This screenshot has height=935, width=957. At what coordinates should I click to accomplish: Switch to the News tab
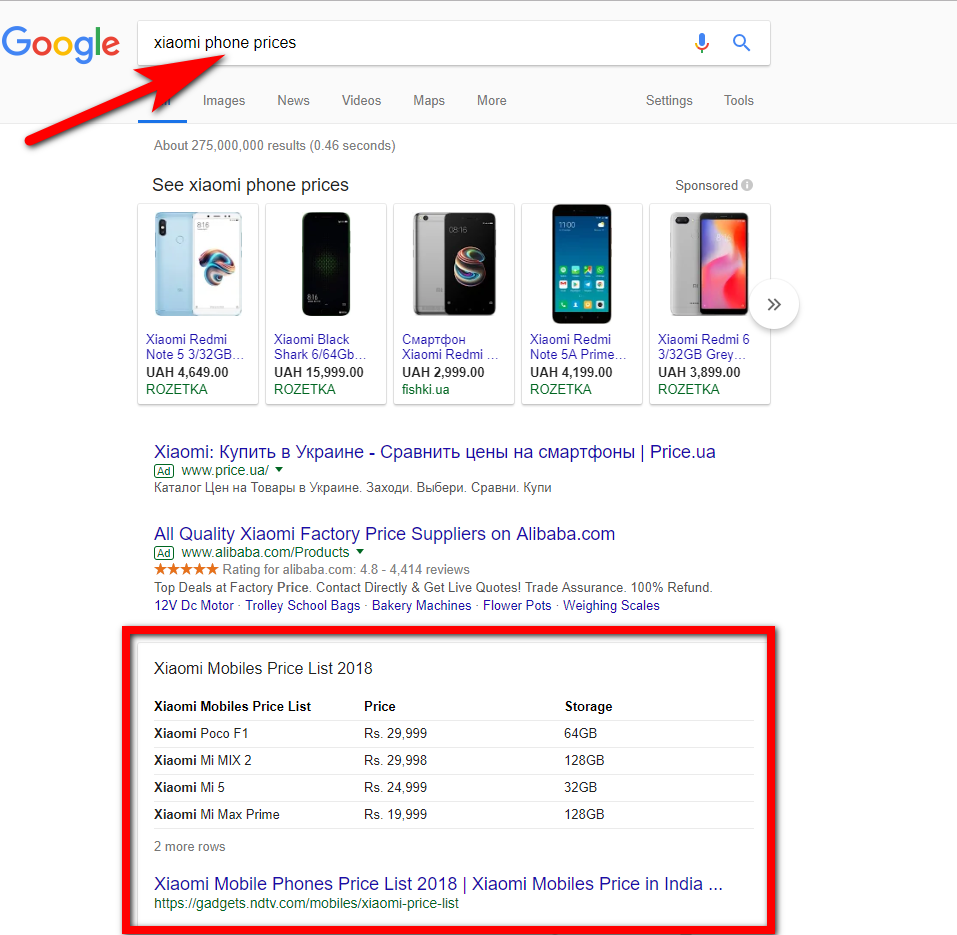pyautogui.click(x=293, y=101)
